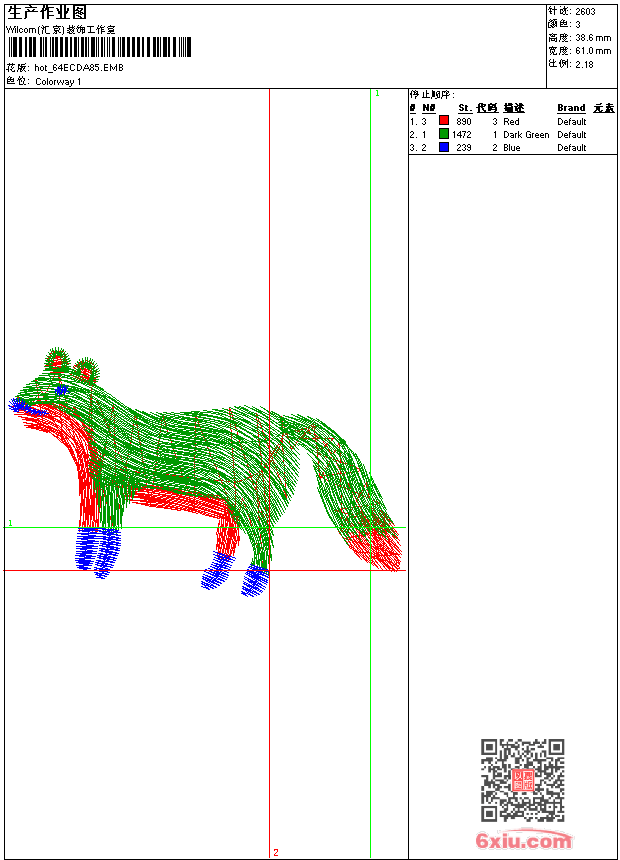Click the green marker number 1 at top

pyautogui.click(x=376, y=93)
